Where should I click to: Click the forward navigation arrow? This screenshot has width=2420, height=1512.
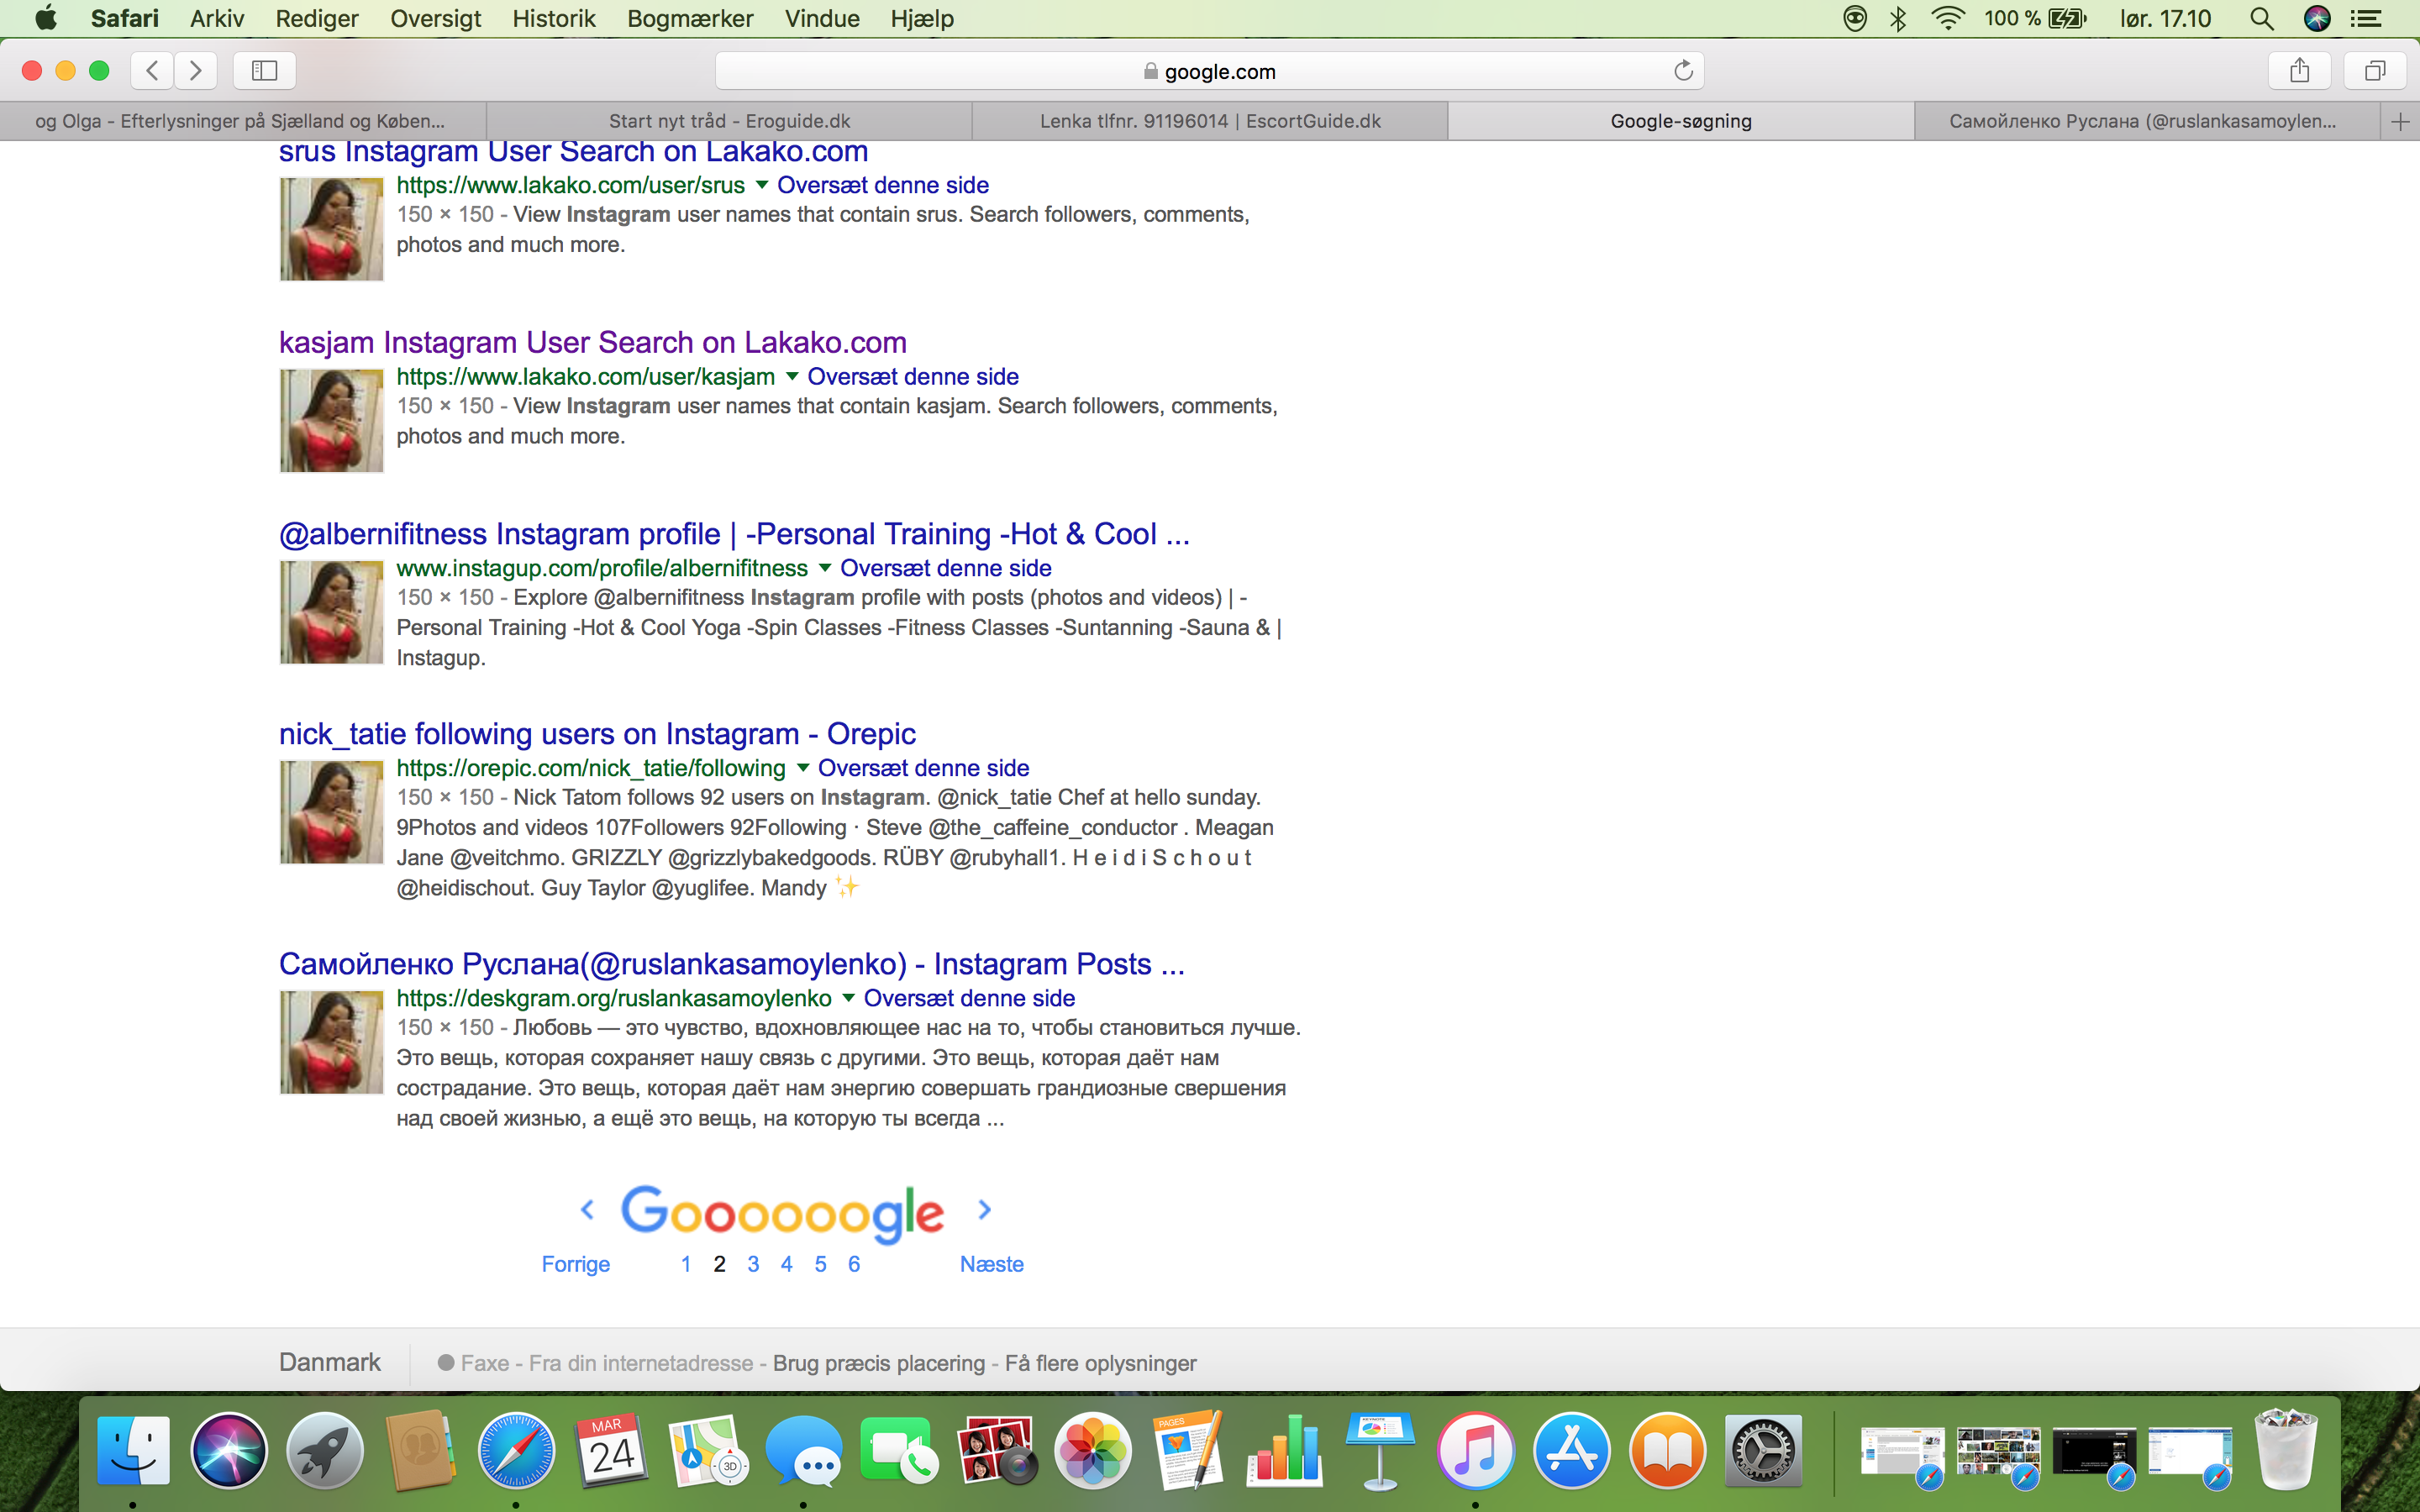(196, 70)
